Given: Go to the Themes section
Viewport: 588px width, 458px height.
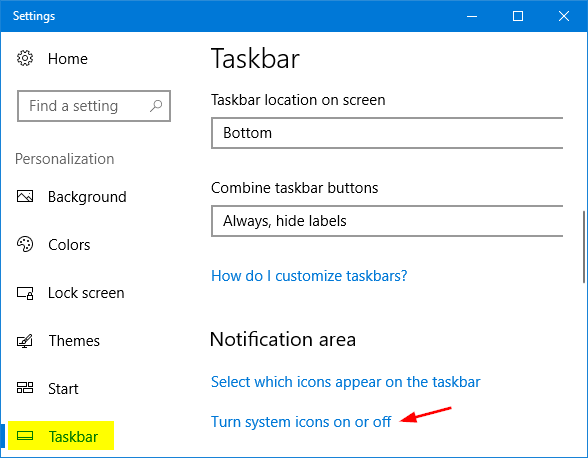Looking at the screenshot, I should tap(74, 341).
